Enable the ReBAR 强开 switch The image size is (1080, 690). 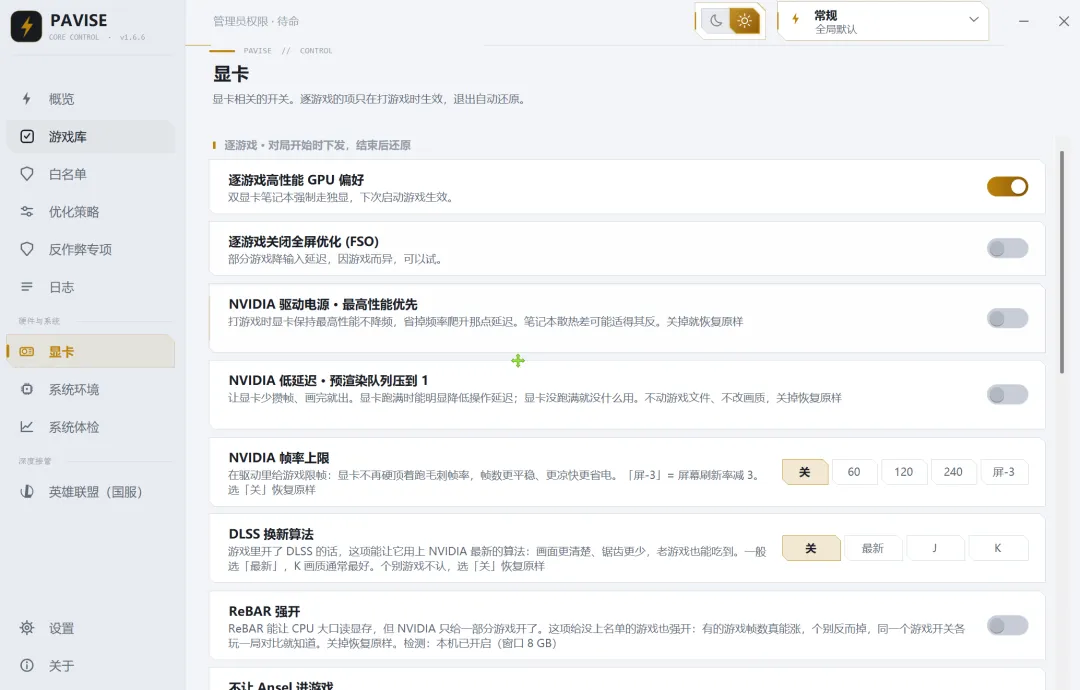[1007, 625]
